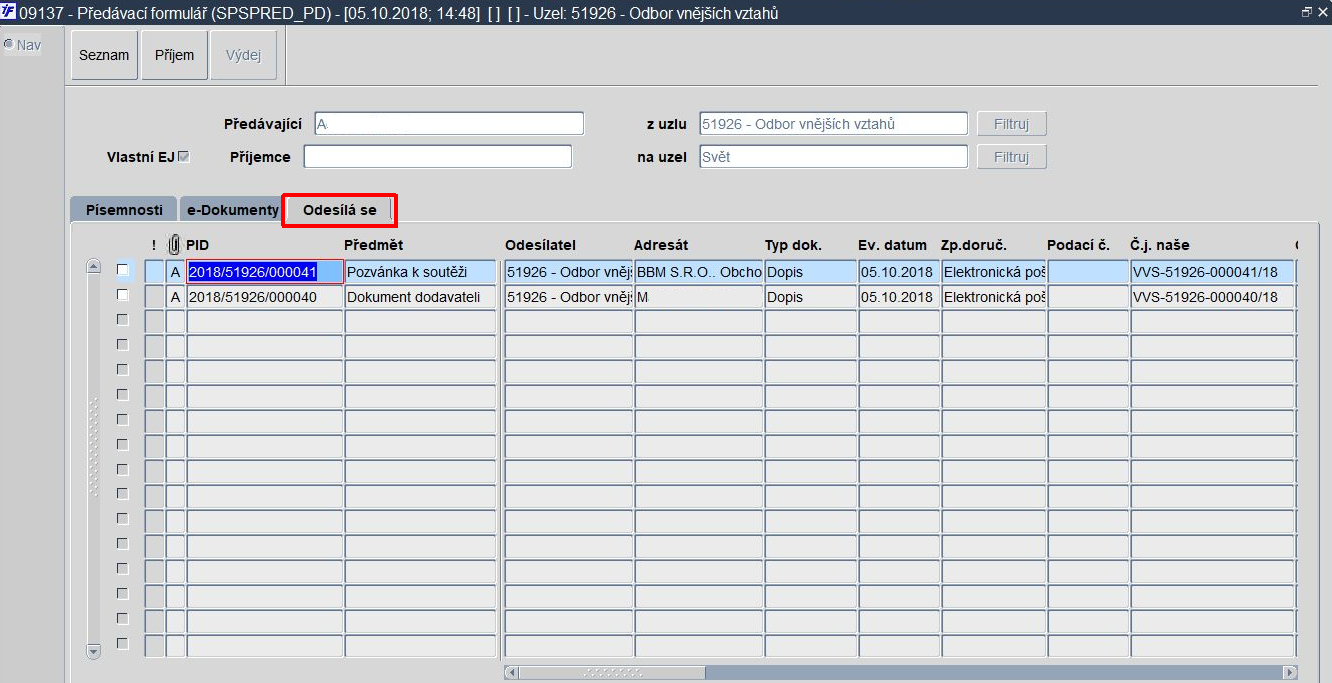1332x683 pixels.
Task: Click the horizontal scrollbar thumb
Action: click(612, 673)
